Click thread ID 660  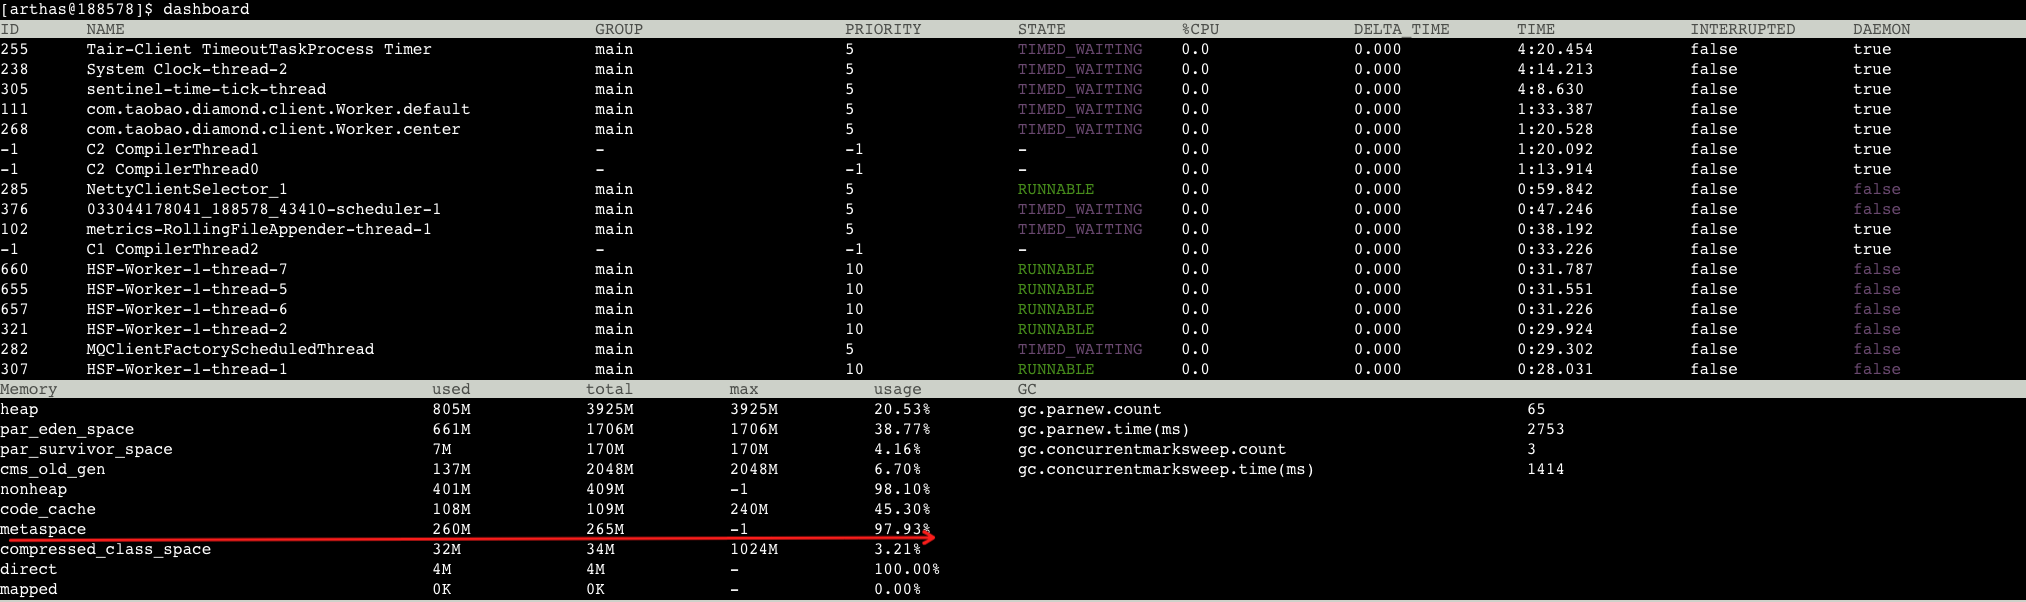point(14,269)
